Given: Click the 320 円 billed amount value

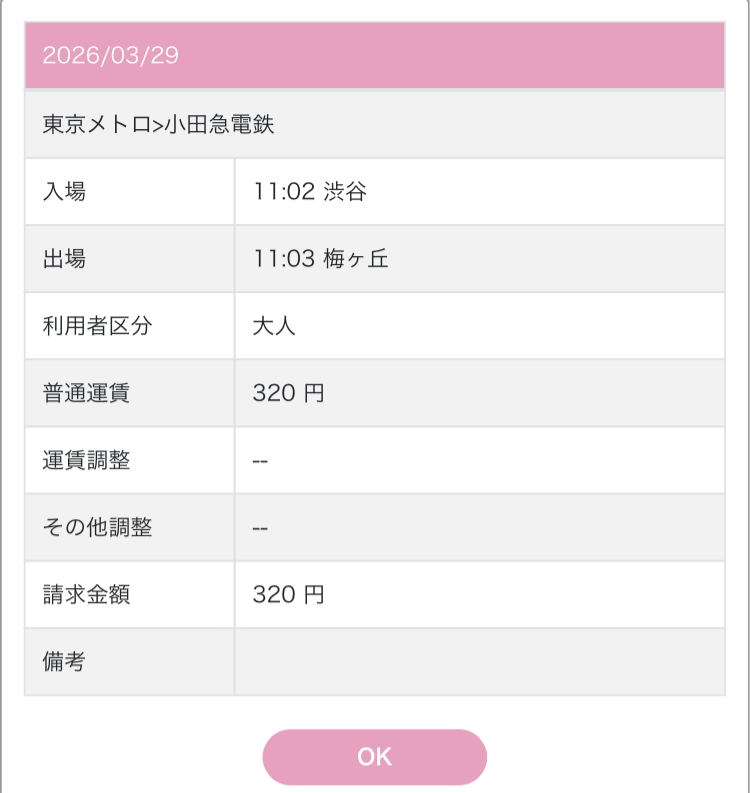Looking at the screenshot, I should coord(288,595).
